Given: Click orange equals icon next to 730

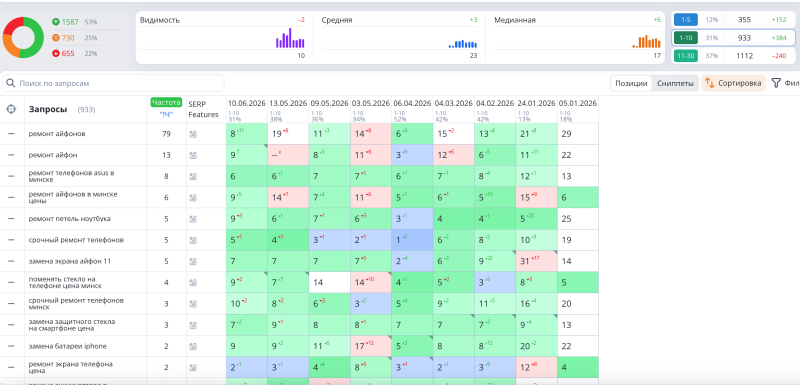Looking at the screenshot, I should [x=56, y=38].
